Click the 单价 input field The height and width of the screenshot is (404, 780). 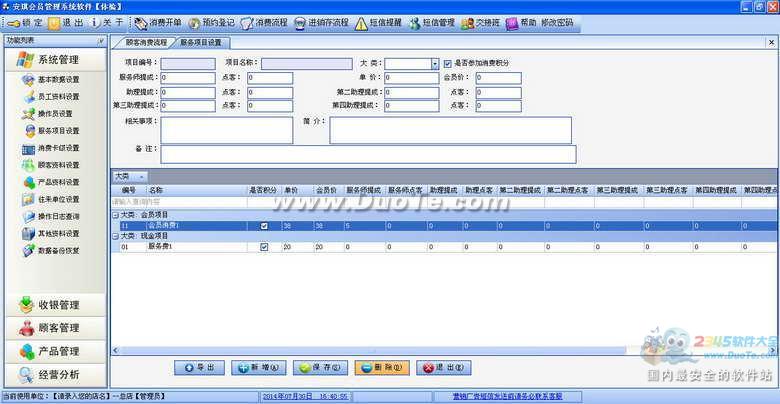click(412, 78)
